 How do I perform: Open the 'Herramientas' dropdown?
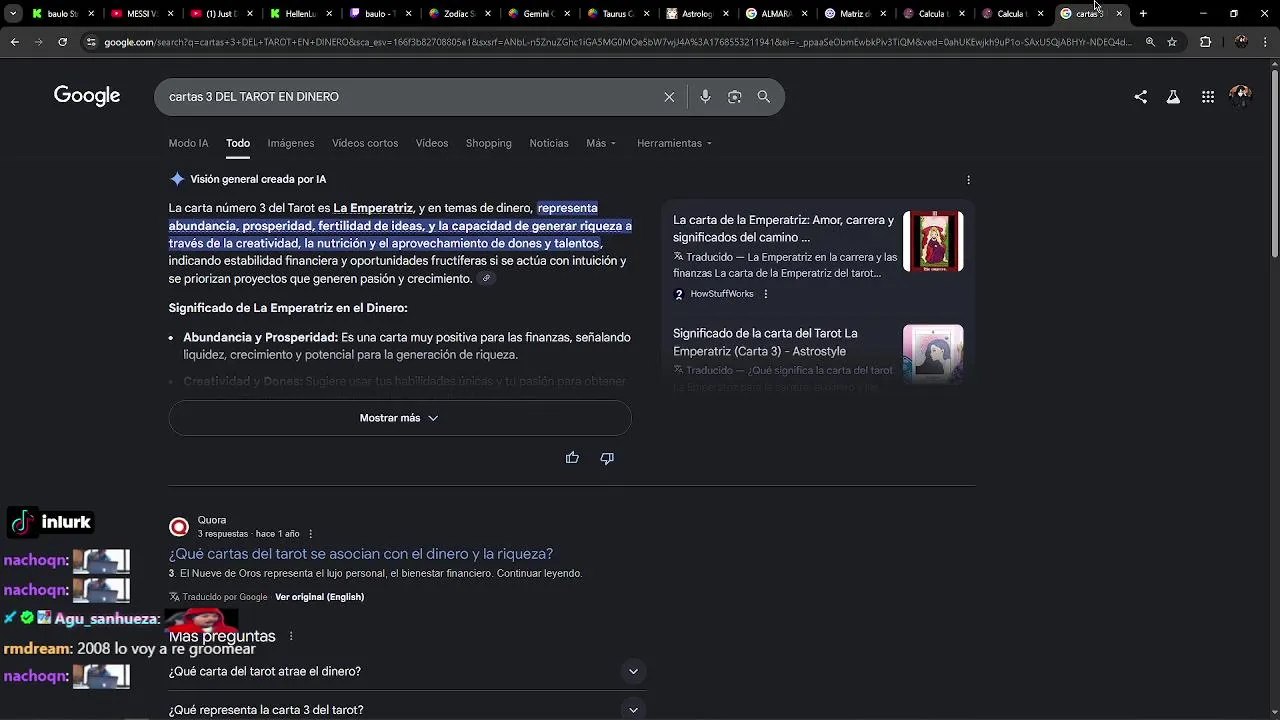pos(675,143)
